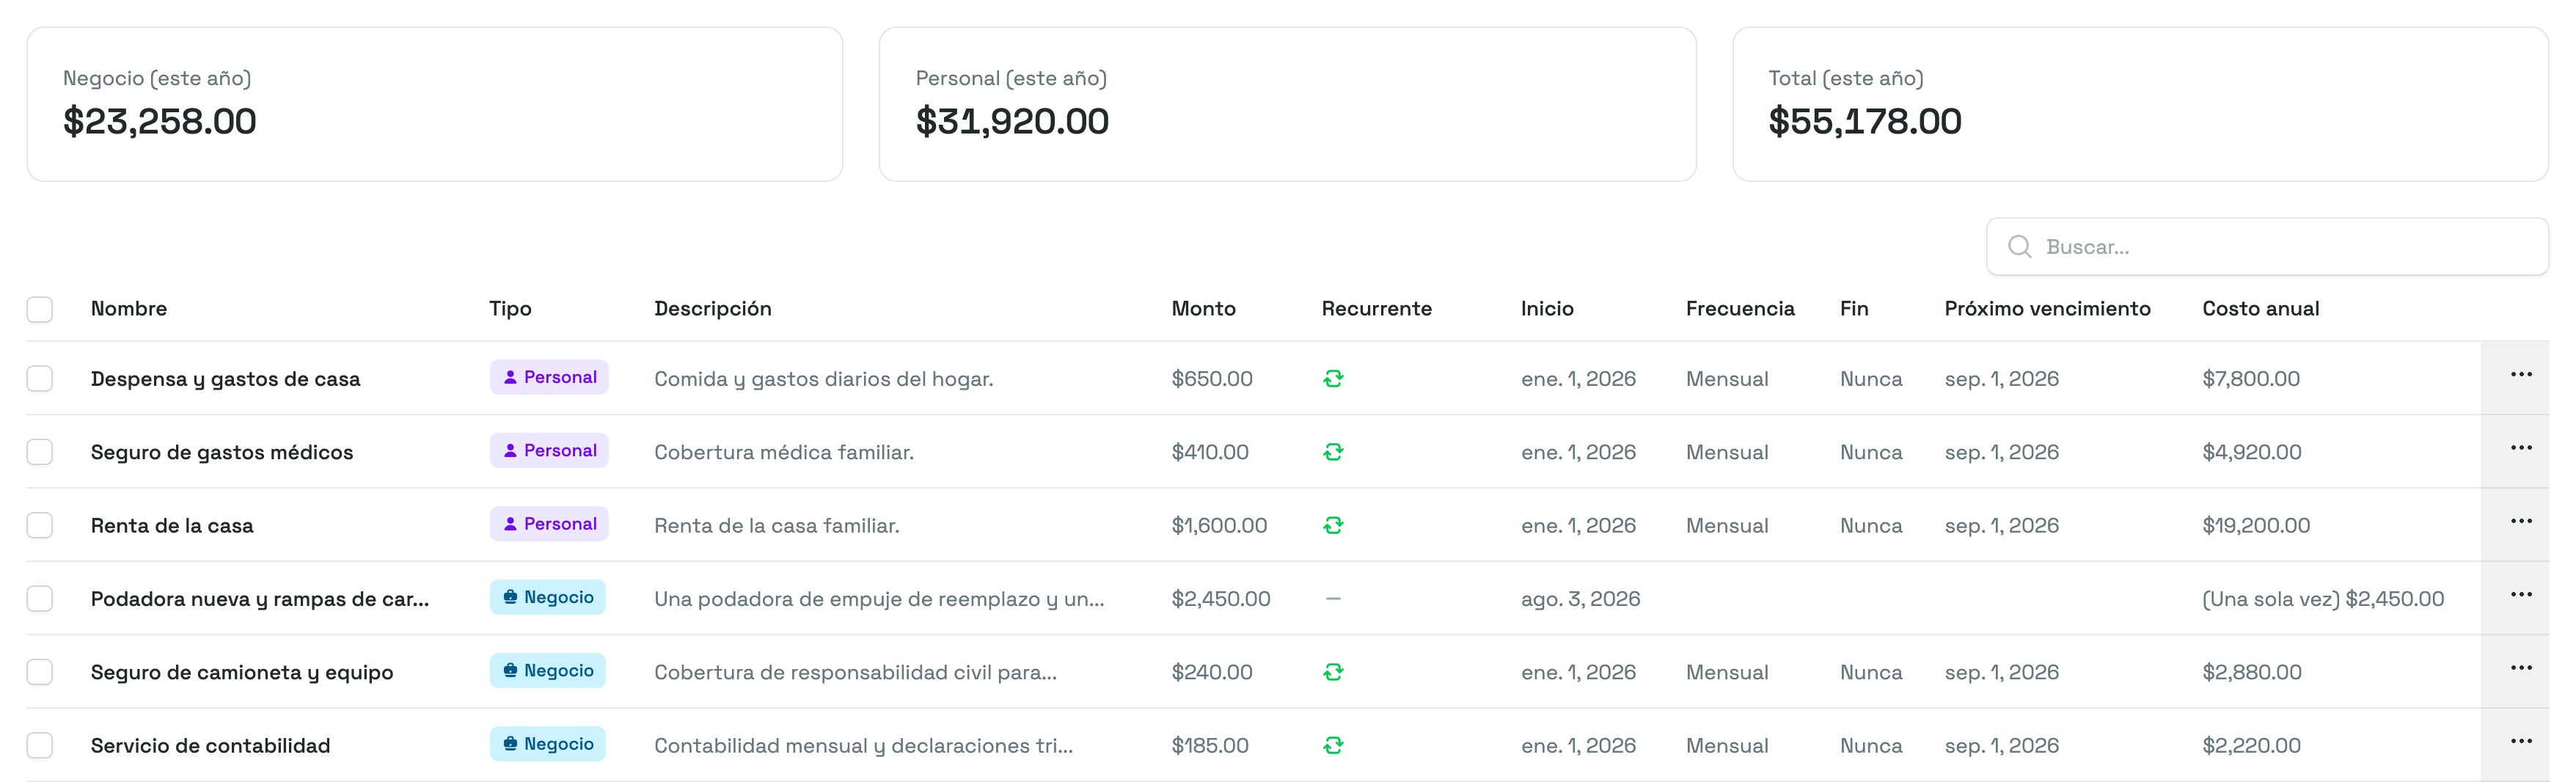Image resolution: width=2576 pixels, height=782 pixels.
Task: Open the Podadora nueva y rampas de car... entry
Action: 260,599
